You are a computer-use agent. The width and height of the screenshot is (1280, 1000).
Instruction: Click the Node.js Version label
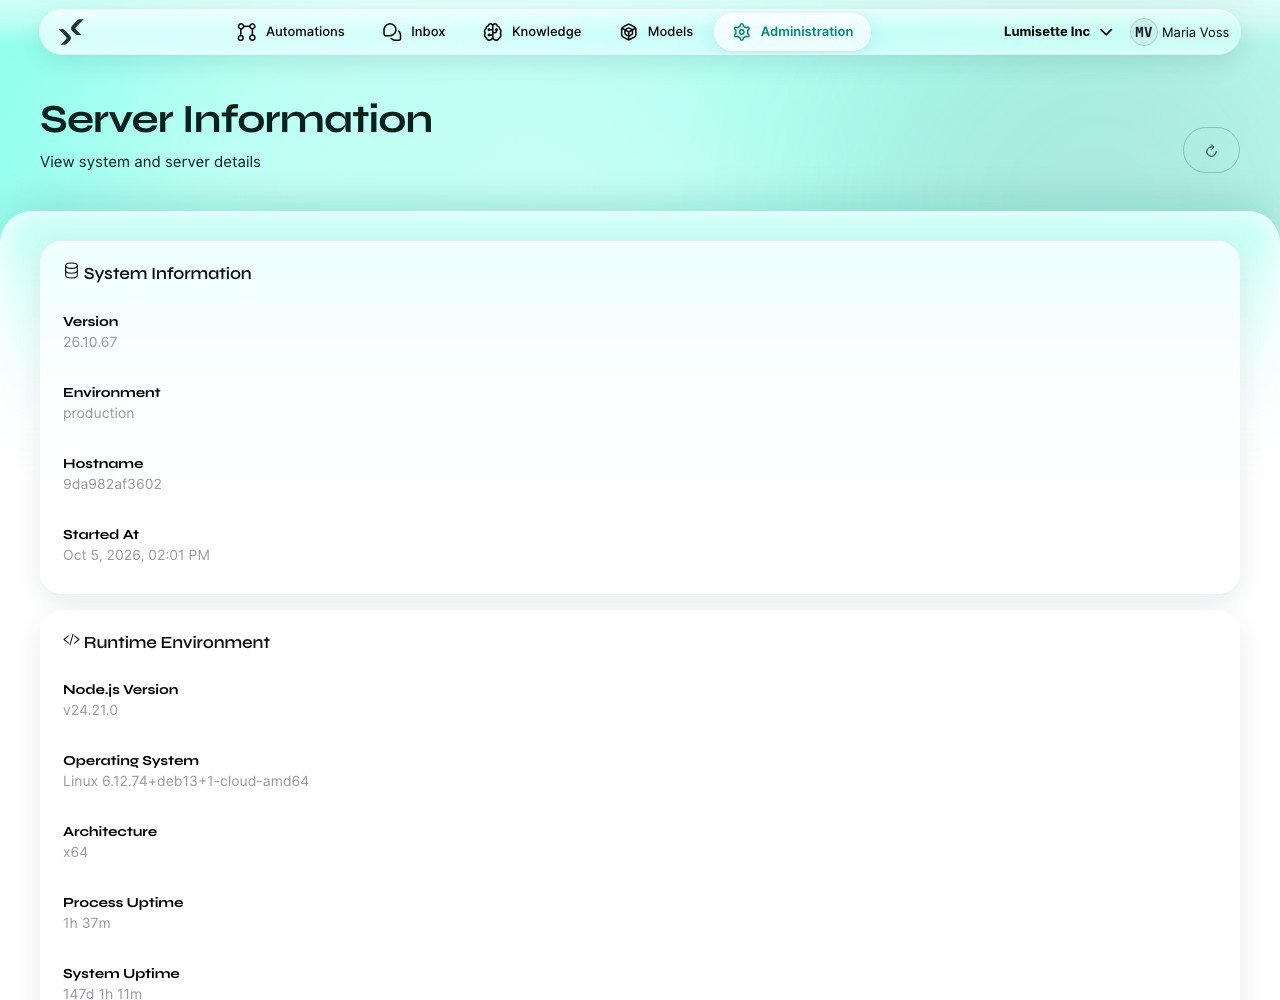click(x=121, y=689)
